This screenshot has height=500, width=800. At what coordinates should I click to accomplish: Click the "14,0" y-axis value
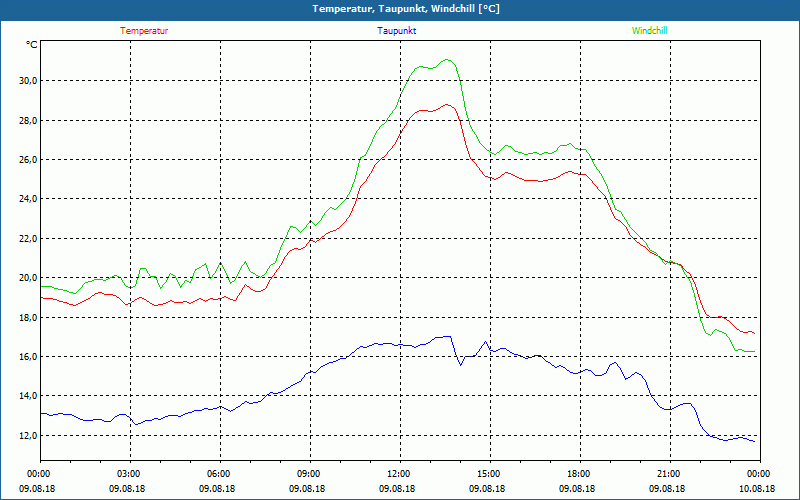[28, 395]
